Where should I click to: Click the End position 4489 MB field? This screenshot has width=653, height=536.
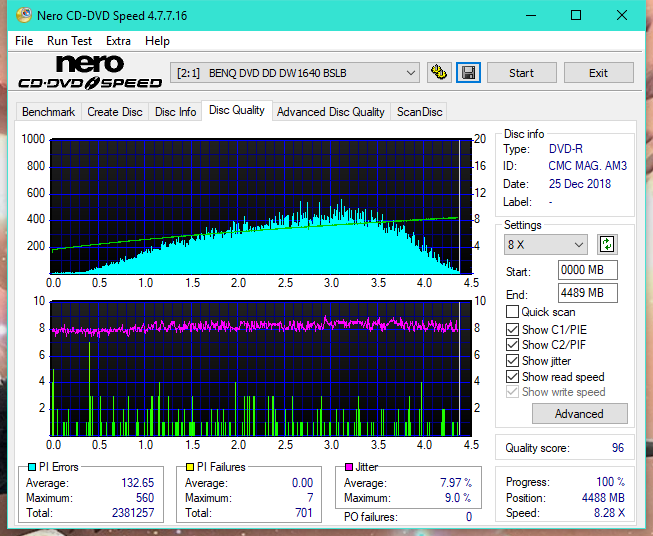tap(588, 293)
